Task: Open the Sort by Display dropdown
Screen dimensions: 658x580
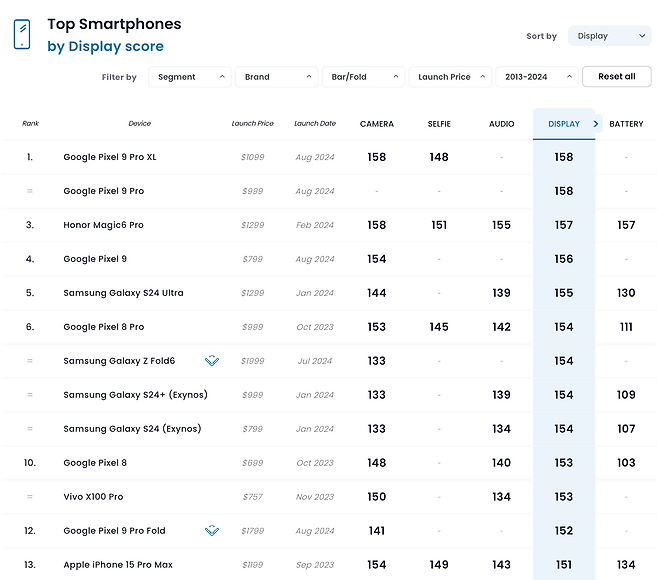Action: click(609, 36)
